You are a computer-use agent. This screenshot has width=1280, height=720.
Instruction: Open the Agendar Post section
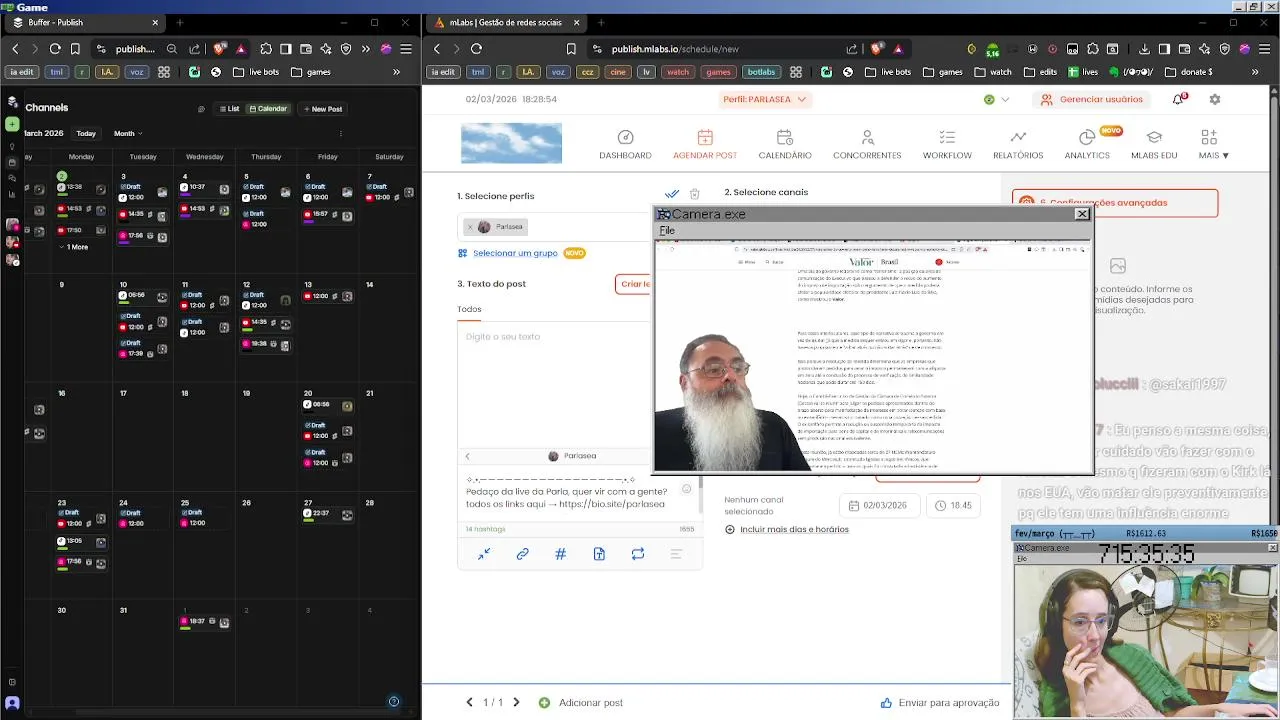point(705,145)
